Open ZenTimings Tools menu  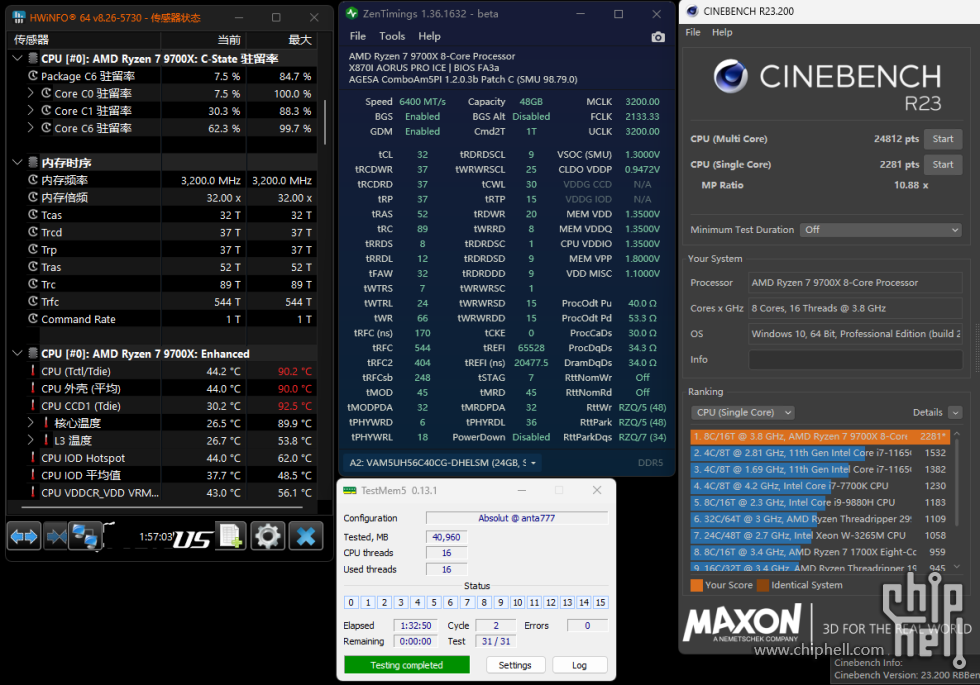point(392,36)
